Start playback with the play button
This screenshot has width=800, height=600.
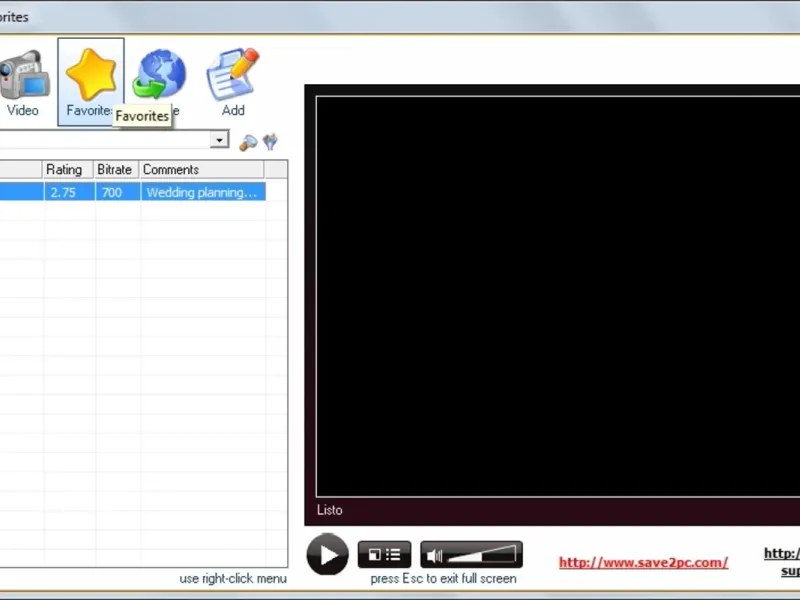[x=328, y=554]
